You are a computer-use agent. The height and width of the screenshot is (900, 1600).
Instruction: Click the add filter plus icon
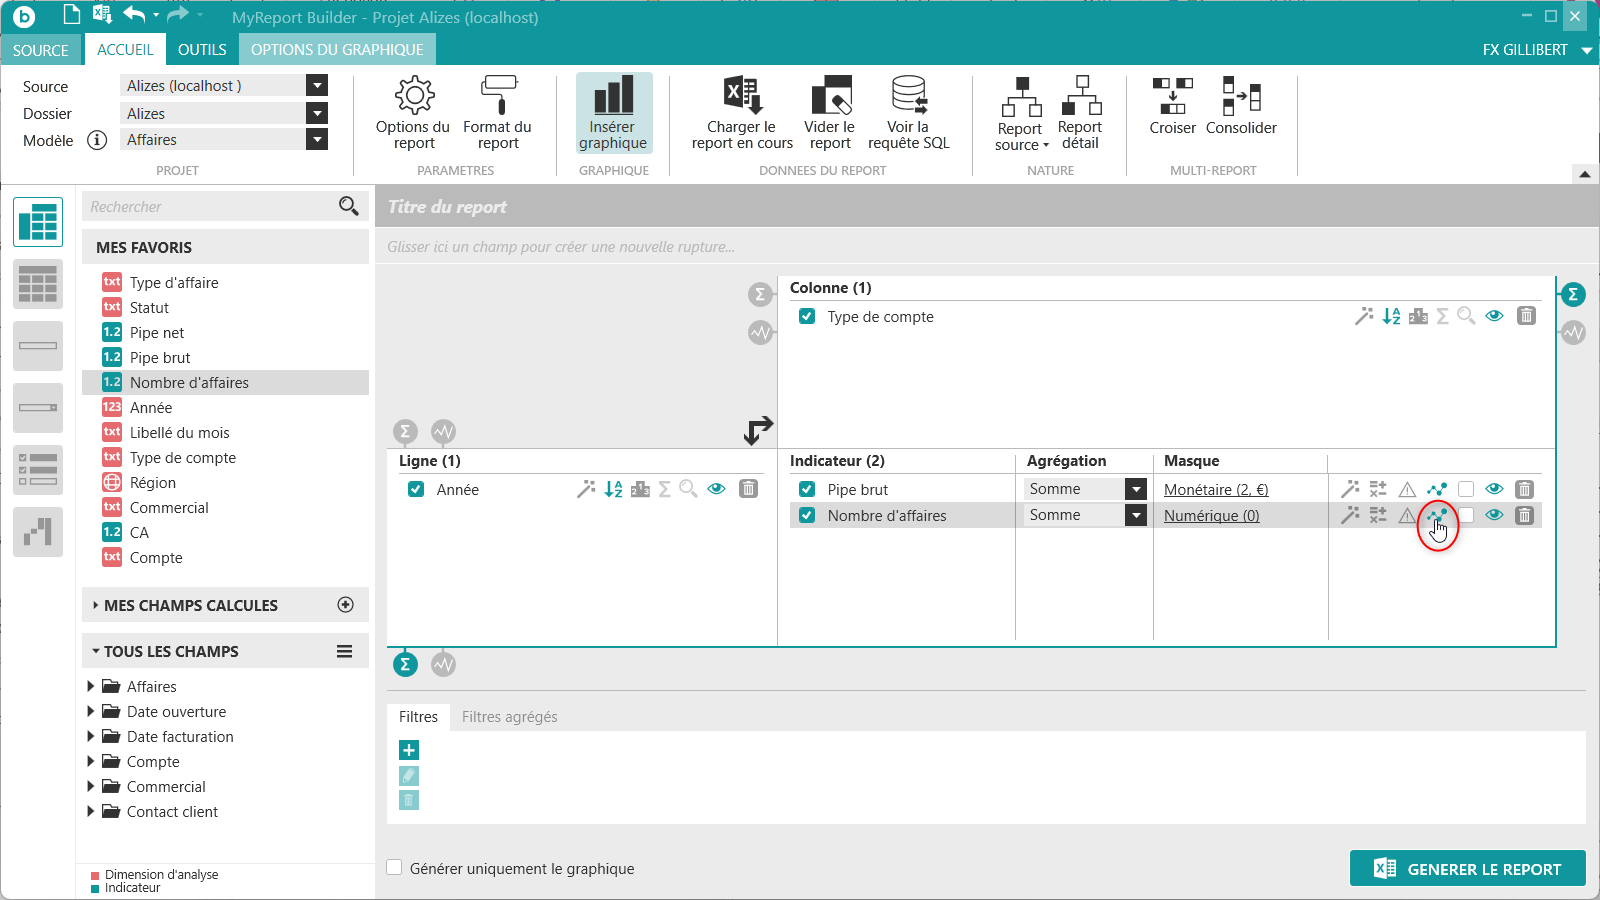click(x=409, y=750)
